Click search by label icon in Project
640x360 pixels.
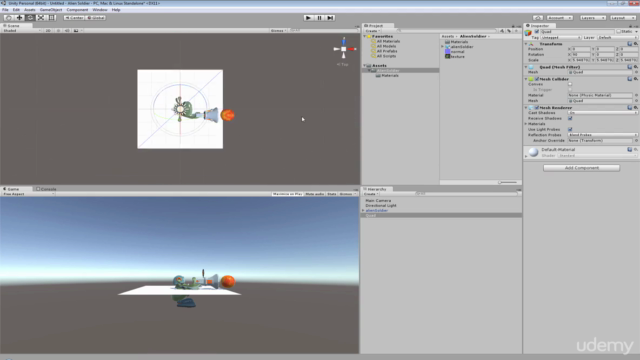tap(509, 31)
